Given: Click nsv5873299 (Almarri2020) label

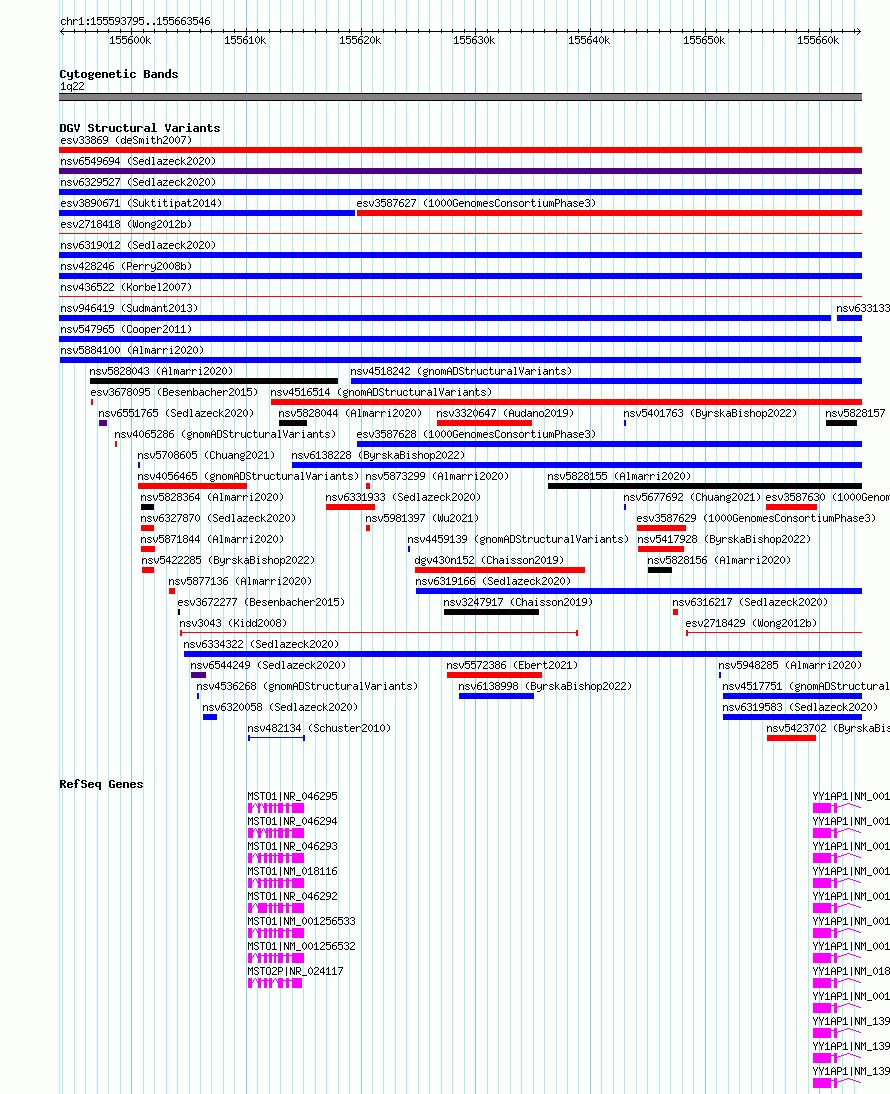Looking at the screenshot, I should click(437, 476).
